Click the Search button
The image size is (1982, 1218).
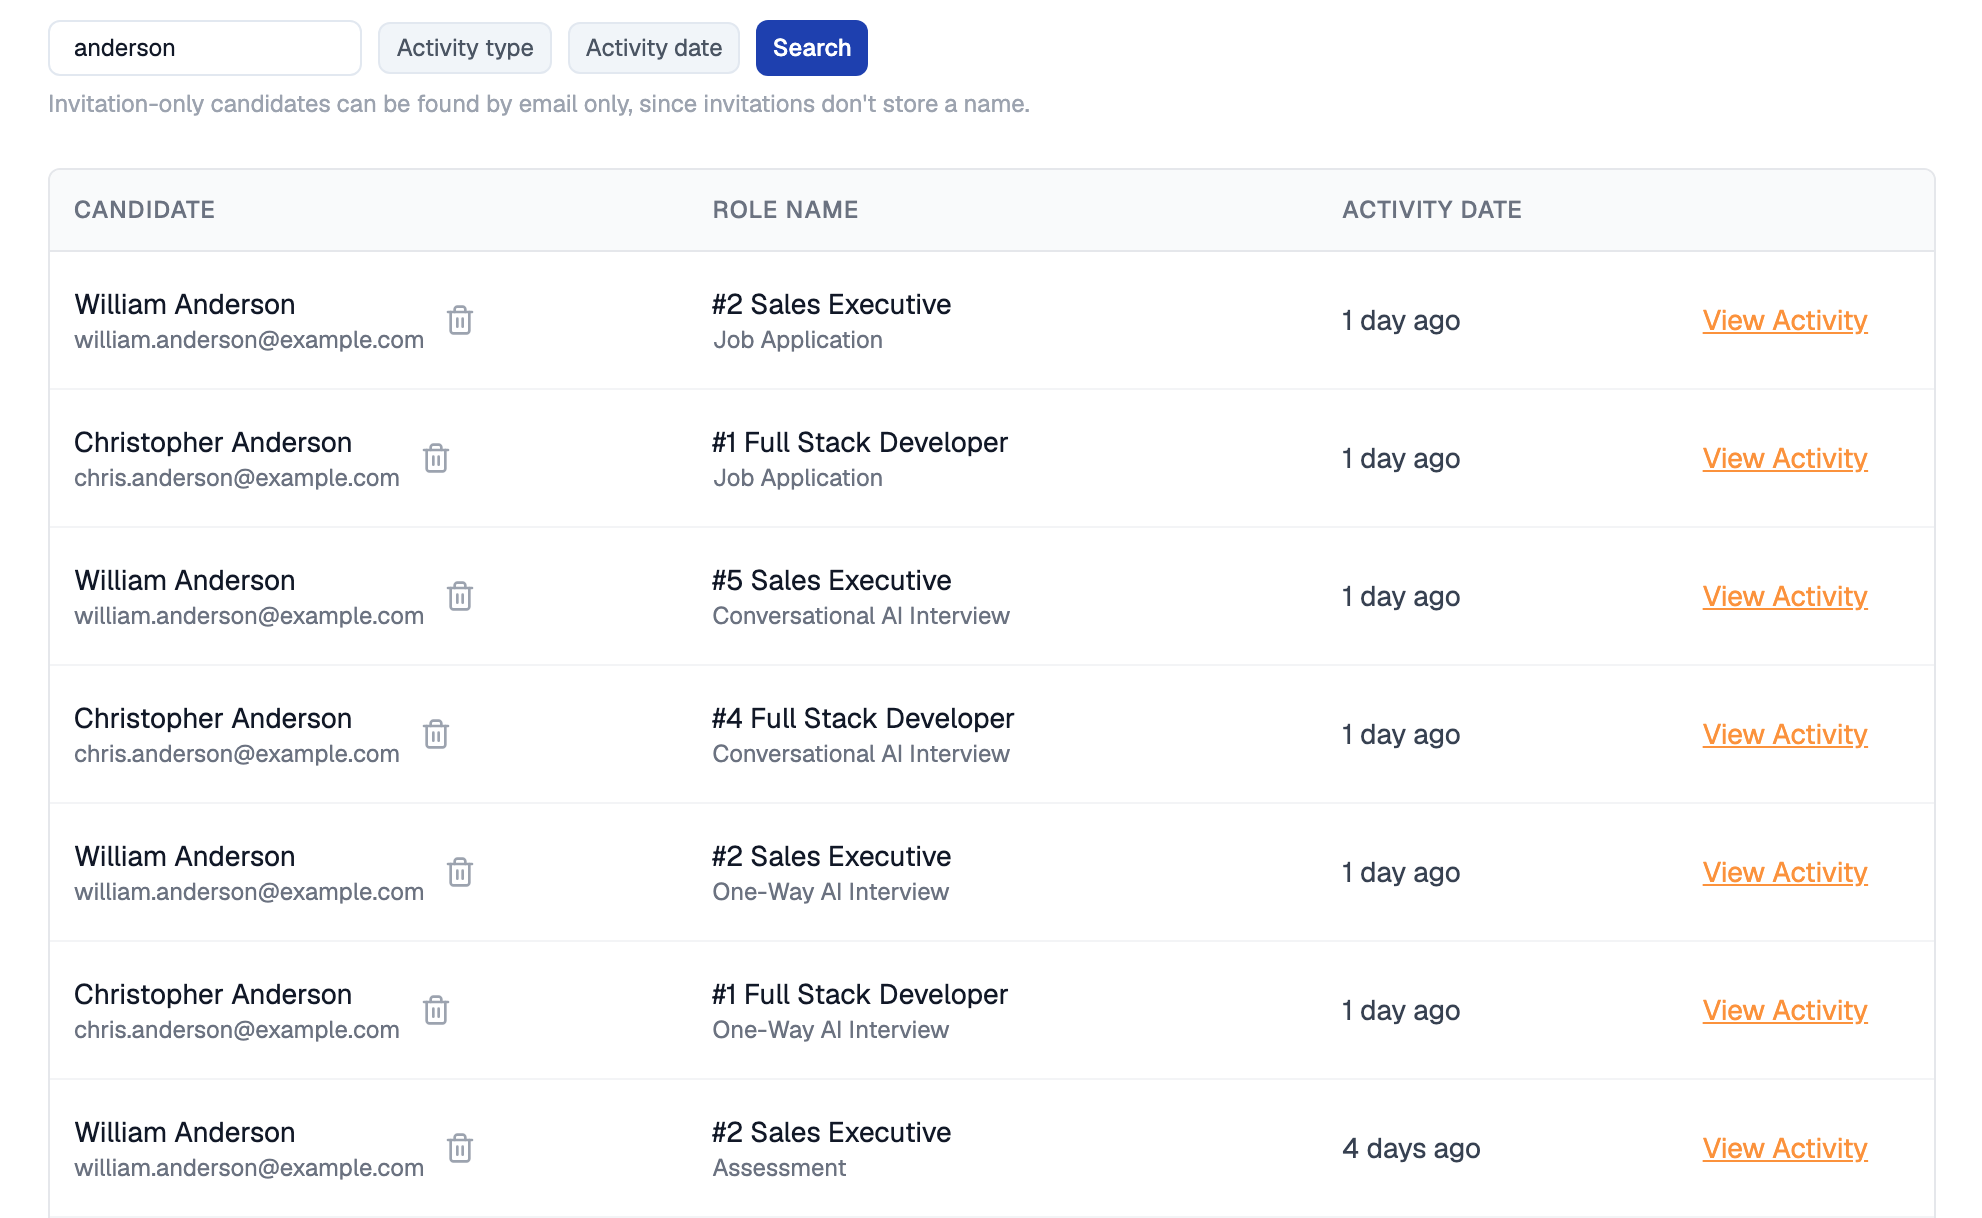pos(812,48)
